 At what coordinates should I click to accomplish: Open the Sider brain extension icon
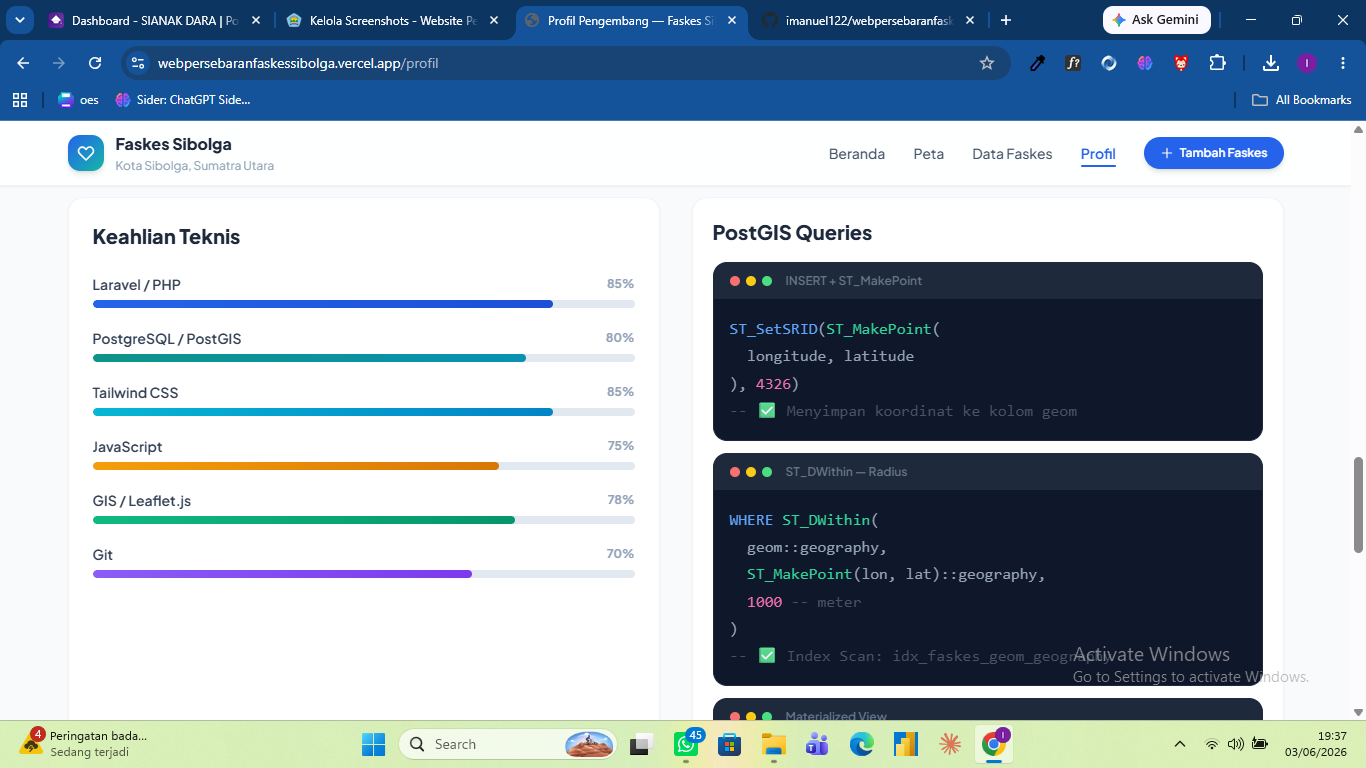tap(1145, 63)
